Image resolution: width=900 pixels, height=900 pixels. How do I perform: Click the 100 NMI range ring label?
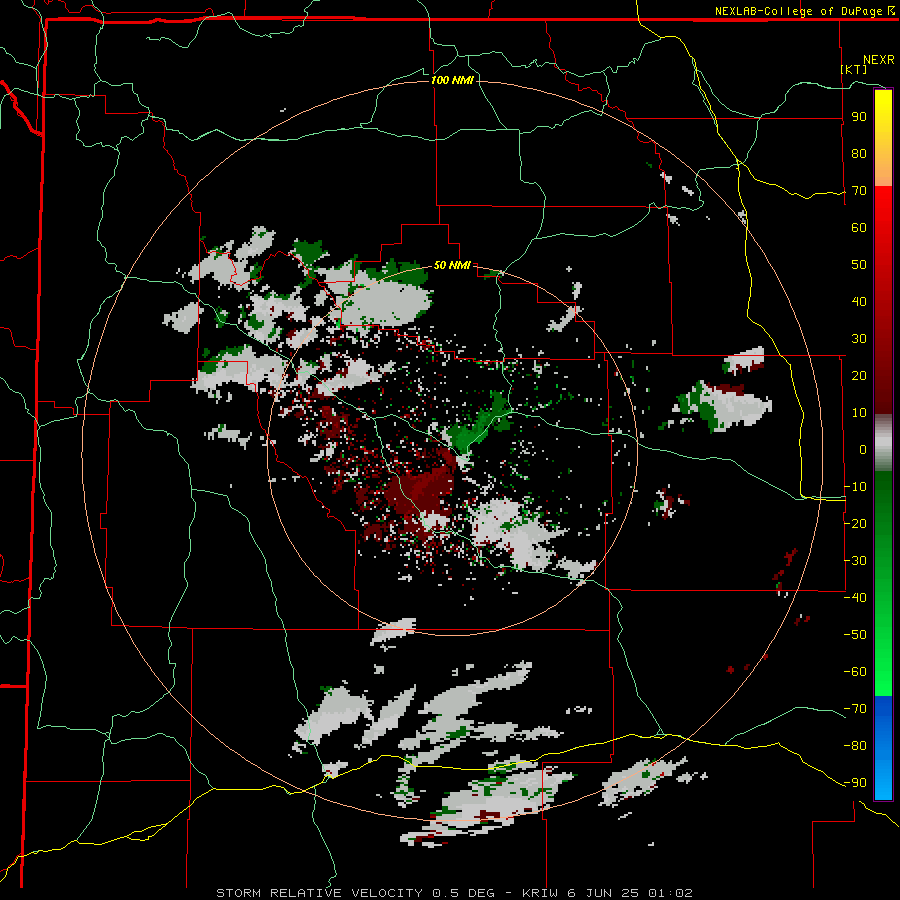[452, 80]
